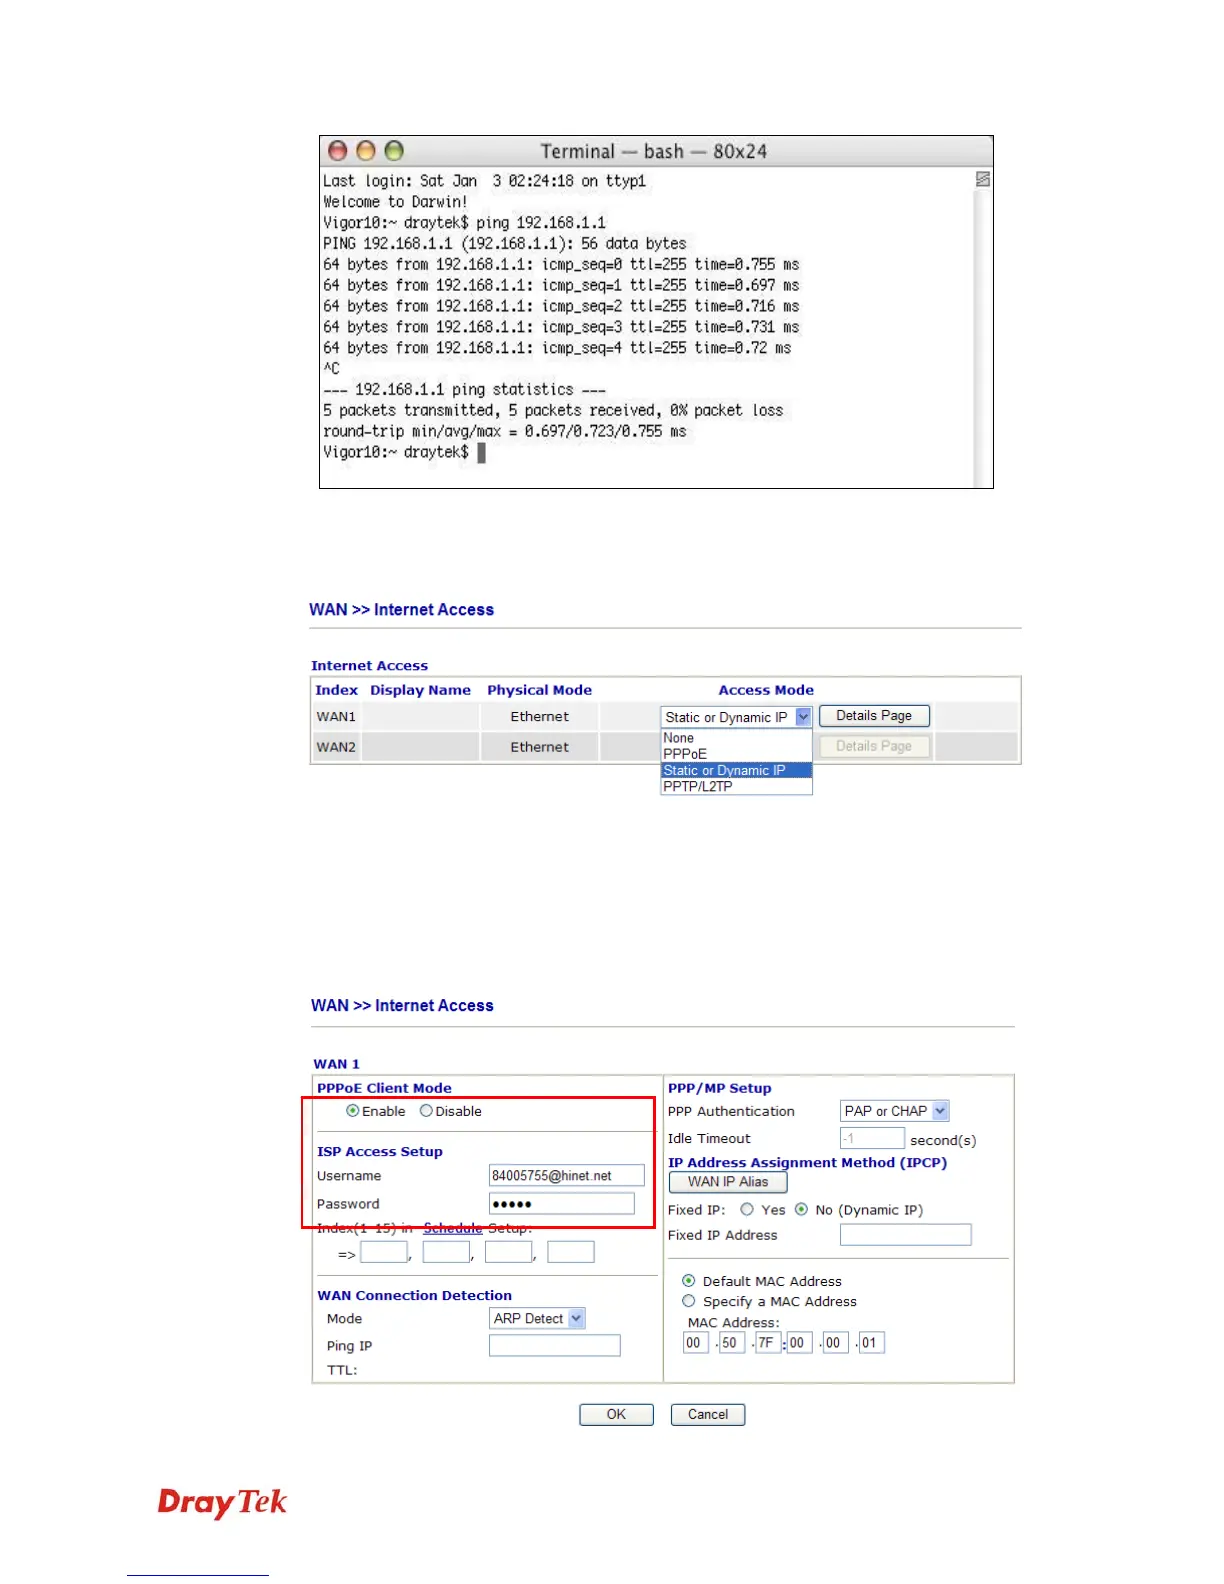Click MAC Address field containing 7F

768,1343
